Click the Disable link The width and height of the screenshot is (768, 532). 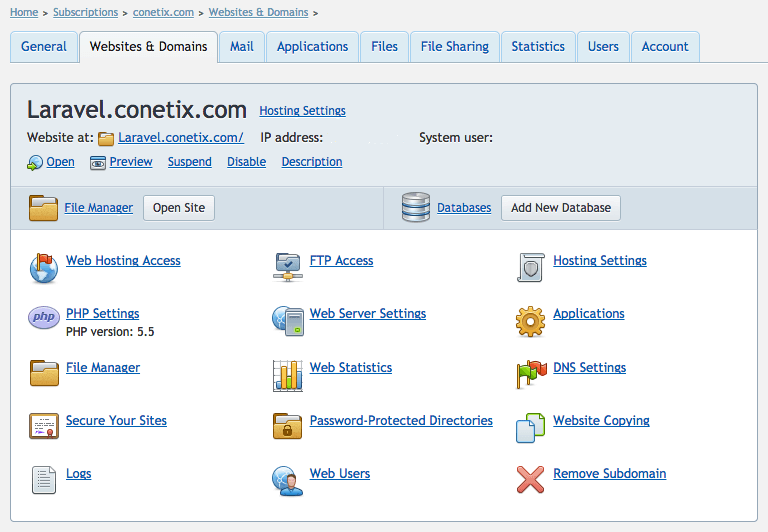coord(247,162)
